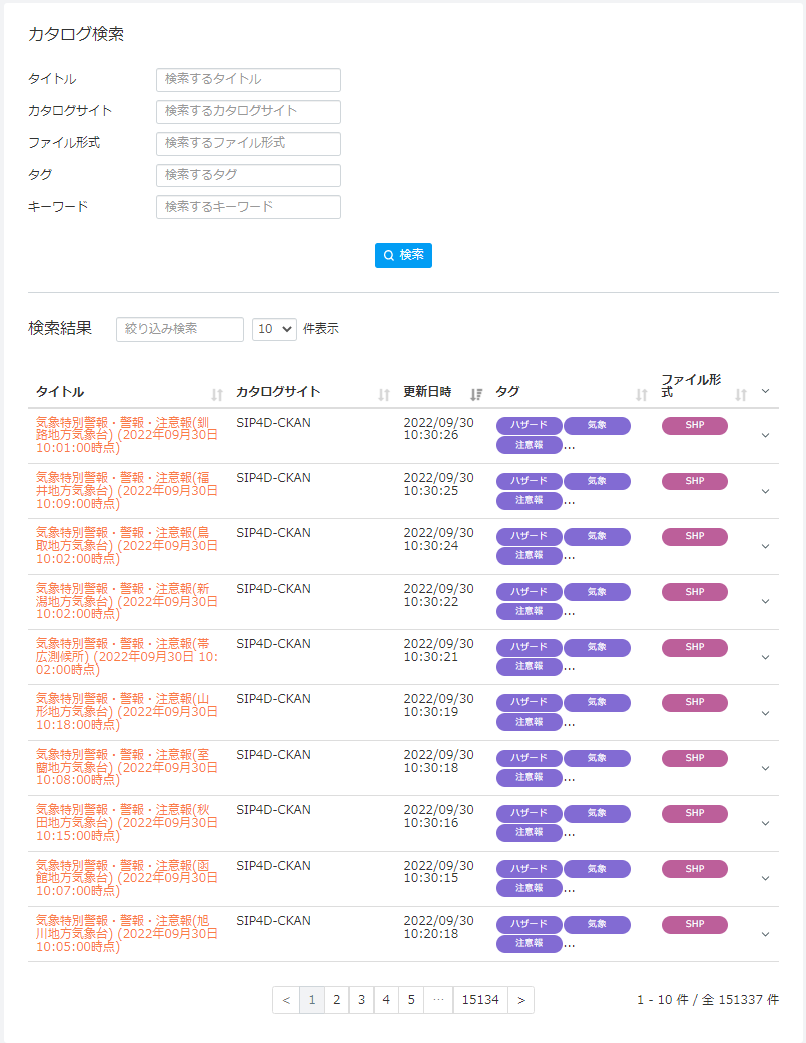This screenshot has width=806, height=1043.
Task: Go to page 4
Action: [x=386, y=1000]
